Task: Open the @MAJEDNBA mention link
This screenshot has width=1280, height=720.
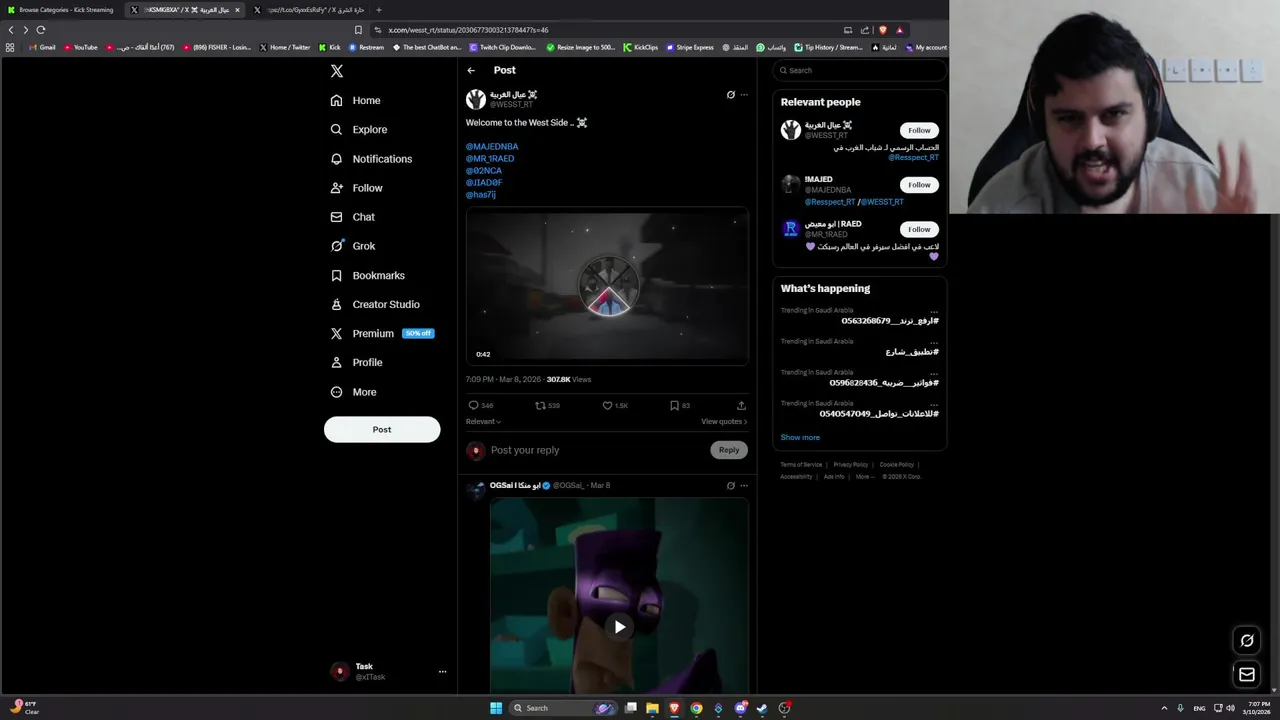Action: coord(492,147)
